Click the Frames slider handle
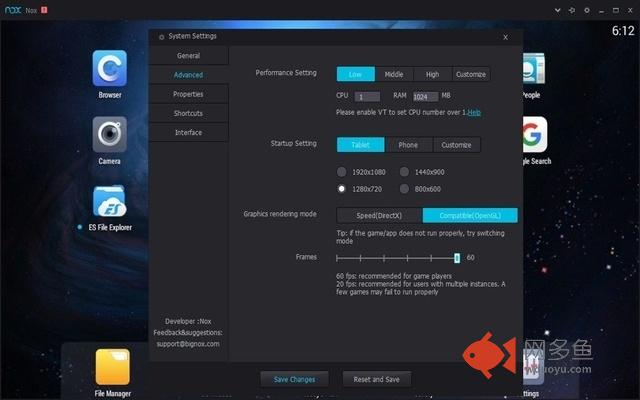This screenshot has height=400, width=640. click(x=457, y=258)
